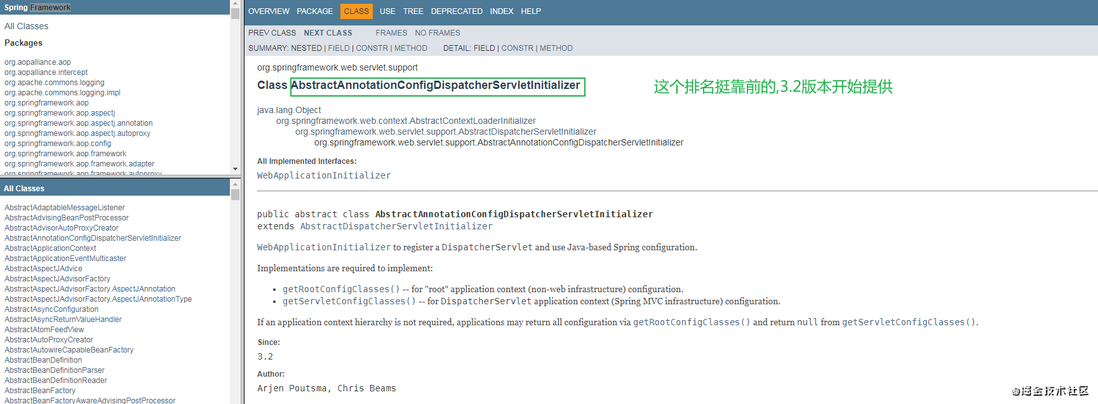This screenshot has height=404, width=1098.
Task: Jump to METHOD in the DETAIL row
Action: tap(556, 48)
